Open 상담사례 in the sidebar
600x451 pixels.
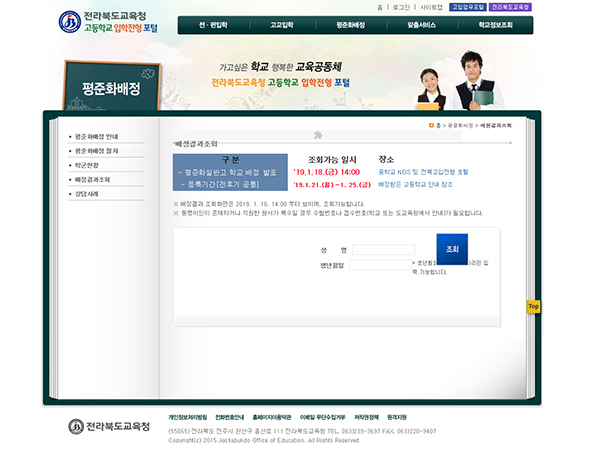[88, 192]
